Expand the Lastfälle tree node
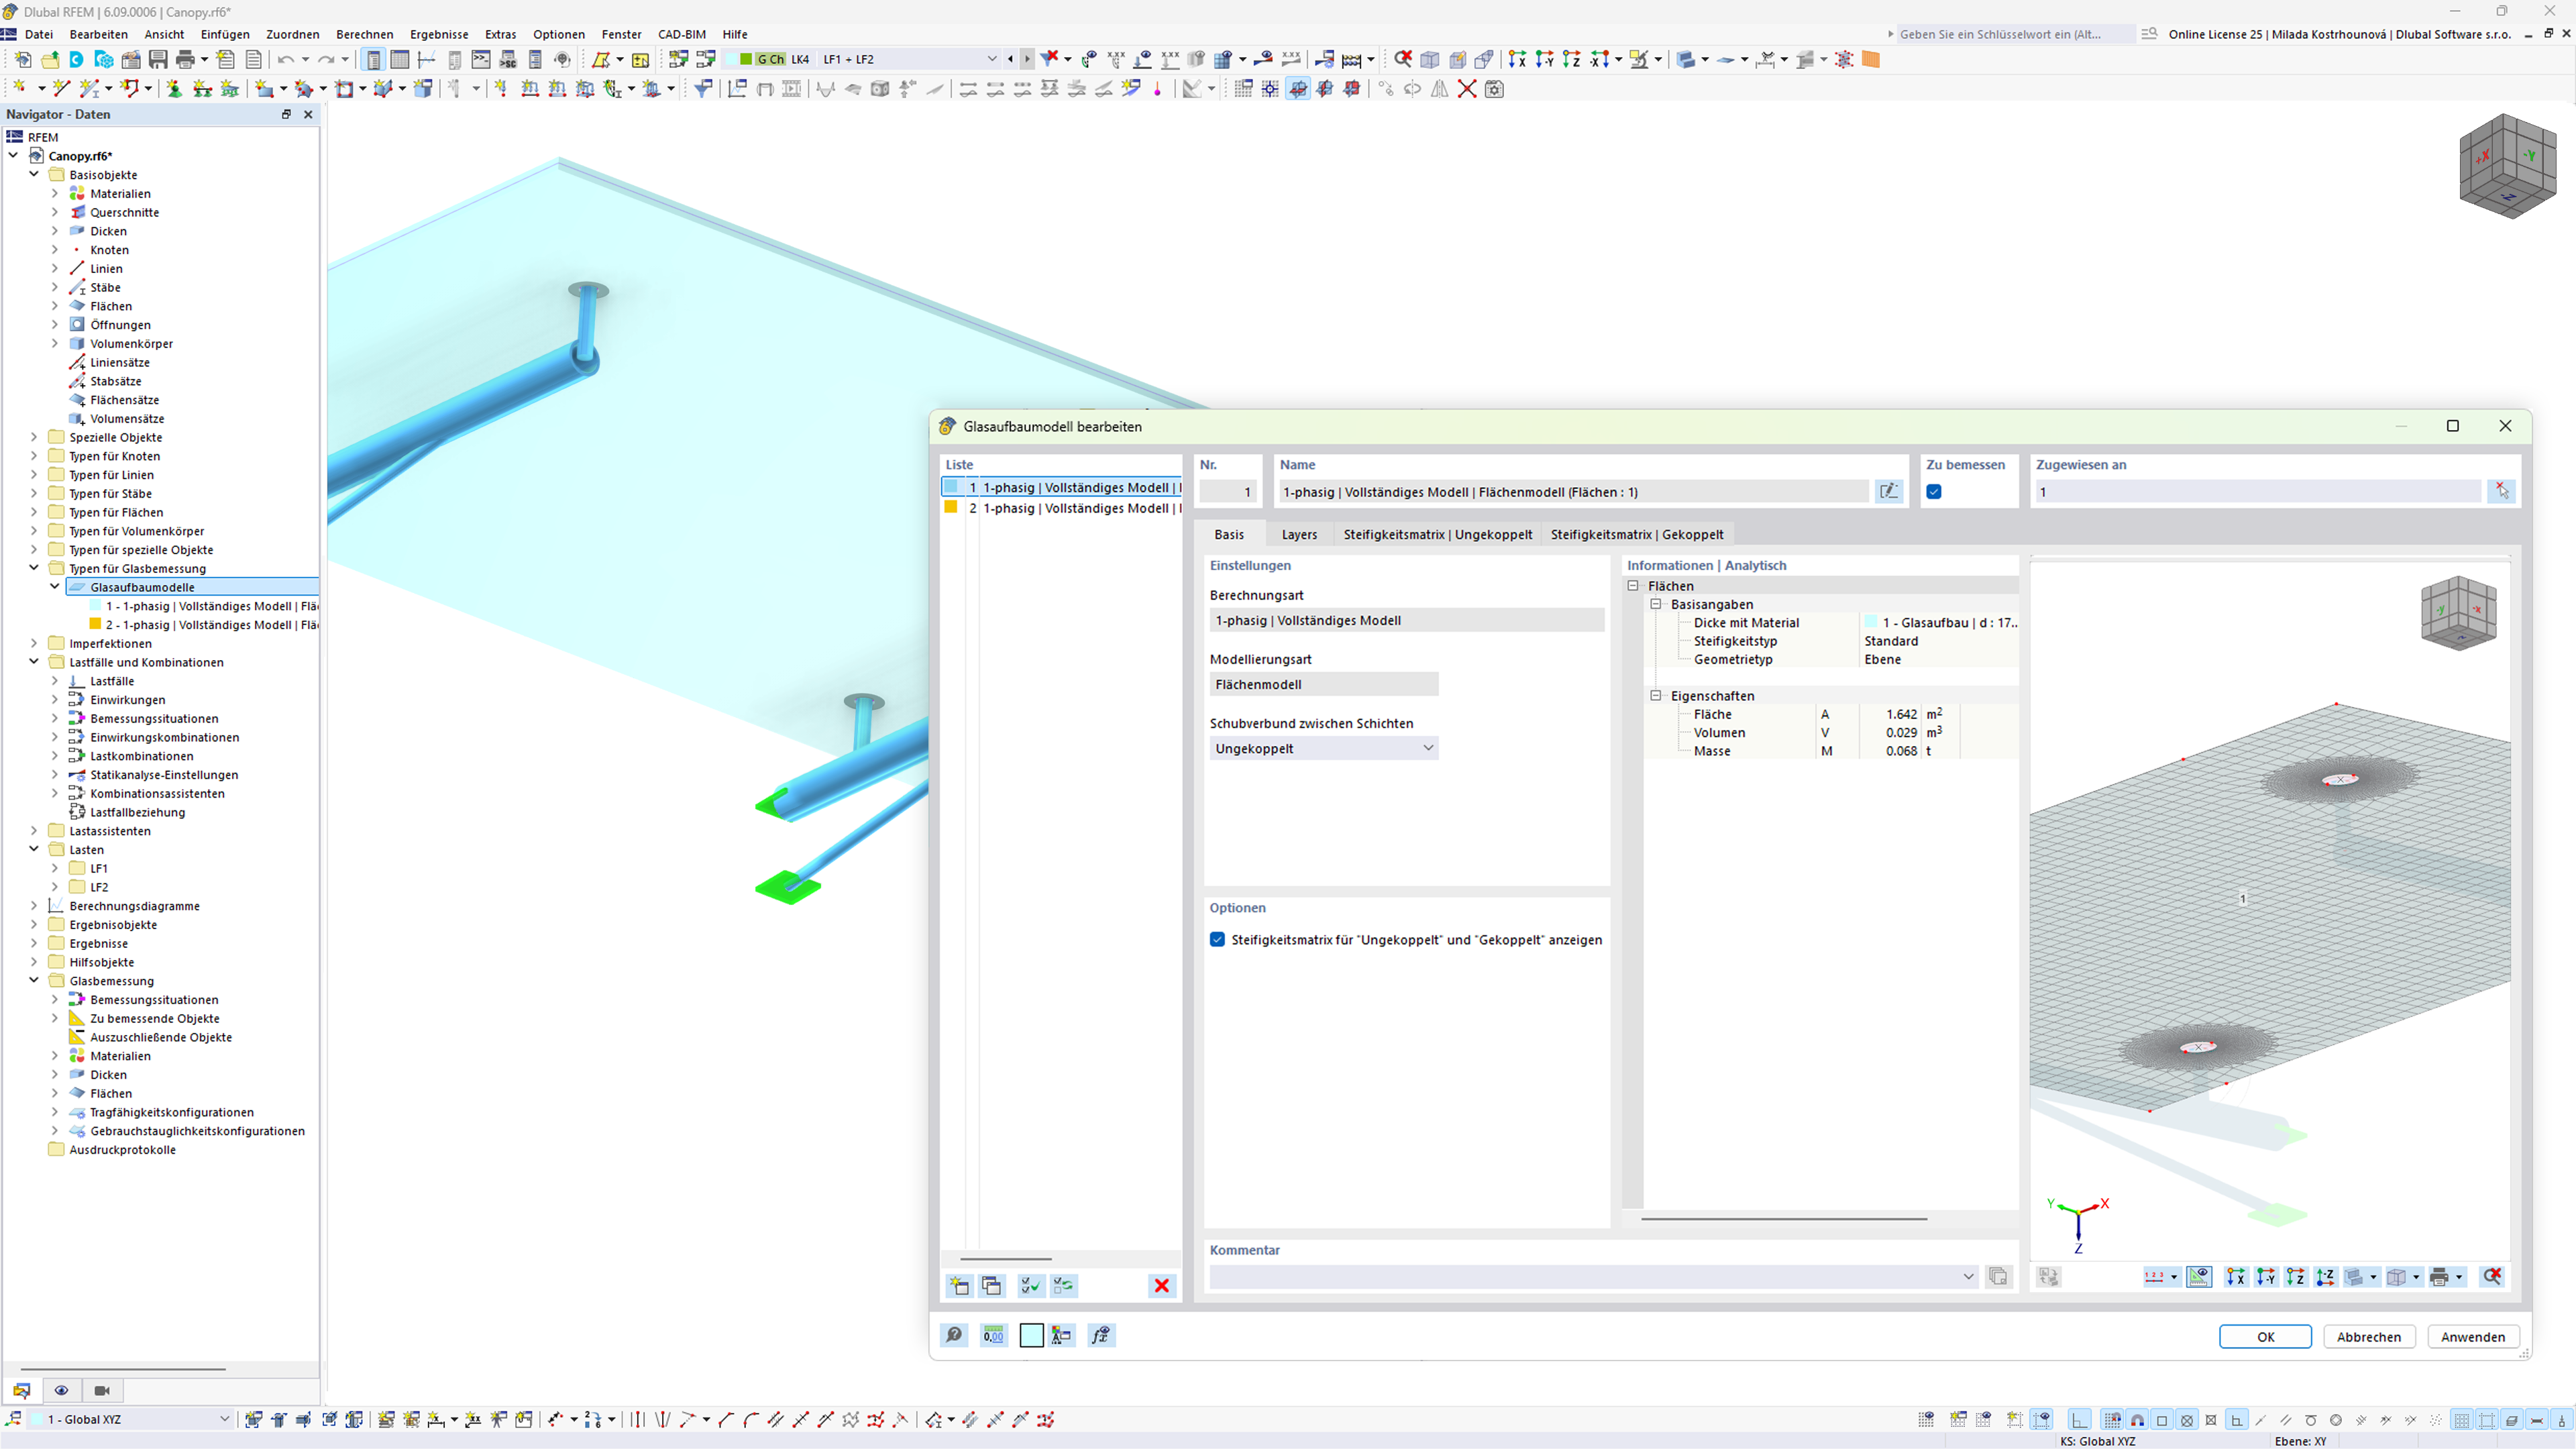2576x1449 pixels. tap(56, 680)
